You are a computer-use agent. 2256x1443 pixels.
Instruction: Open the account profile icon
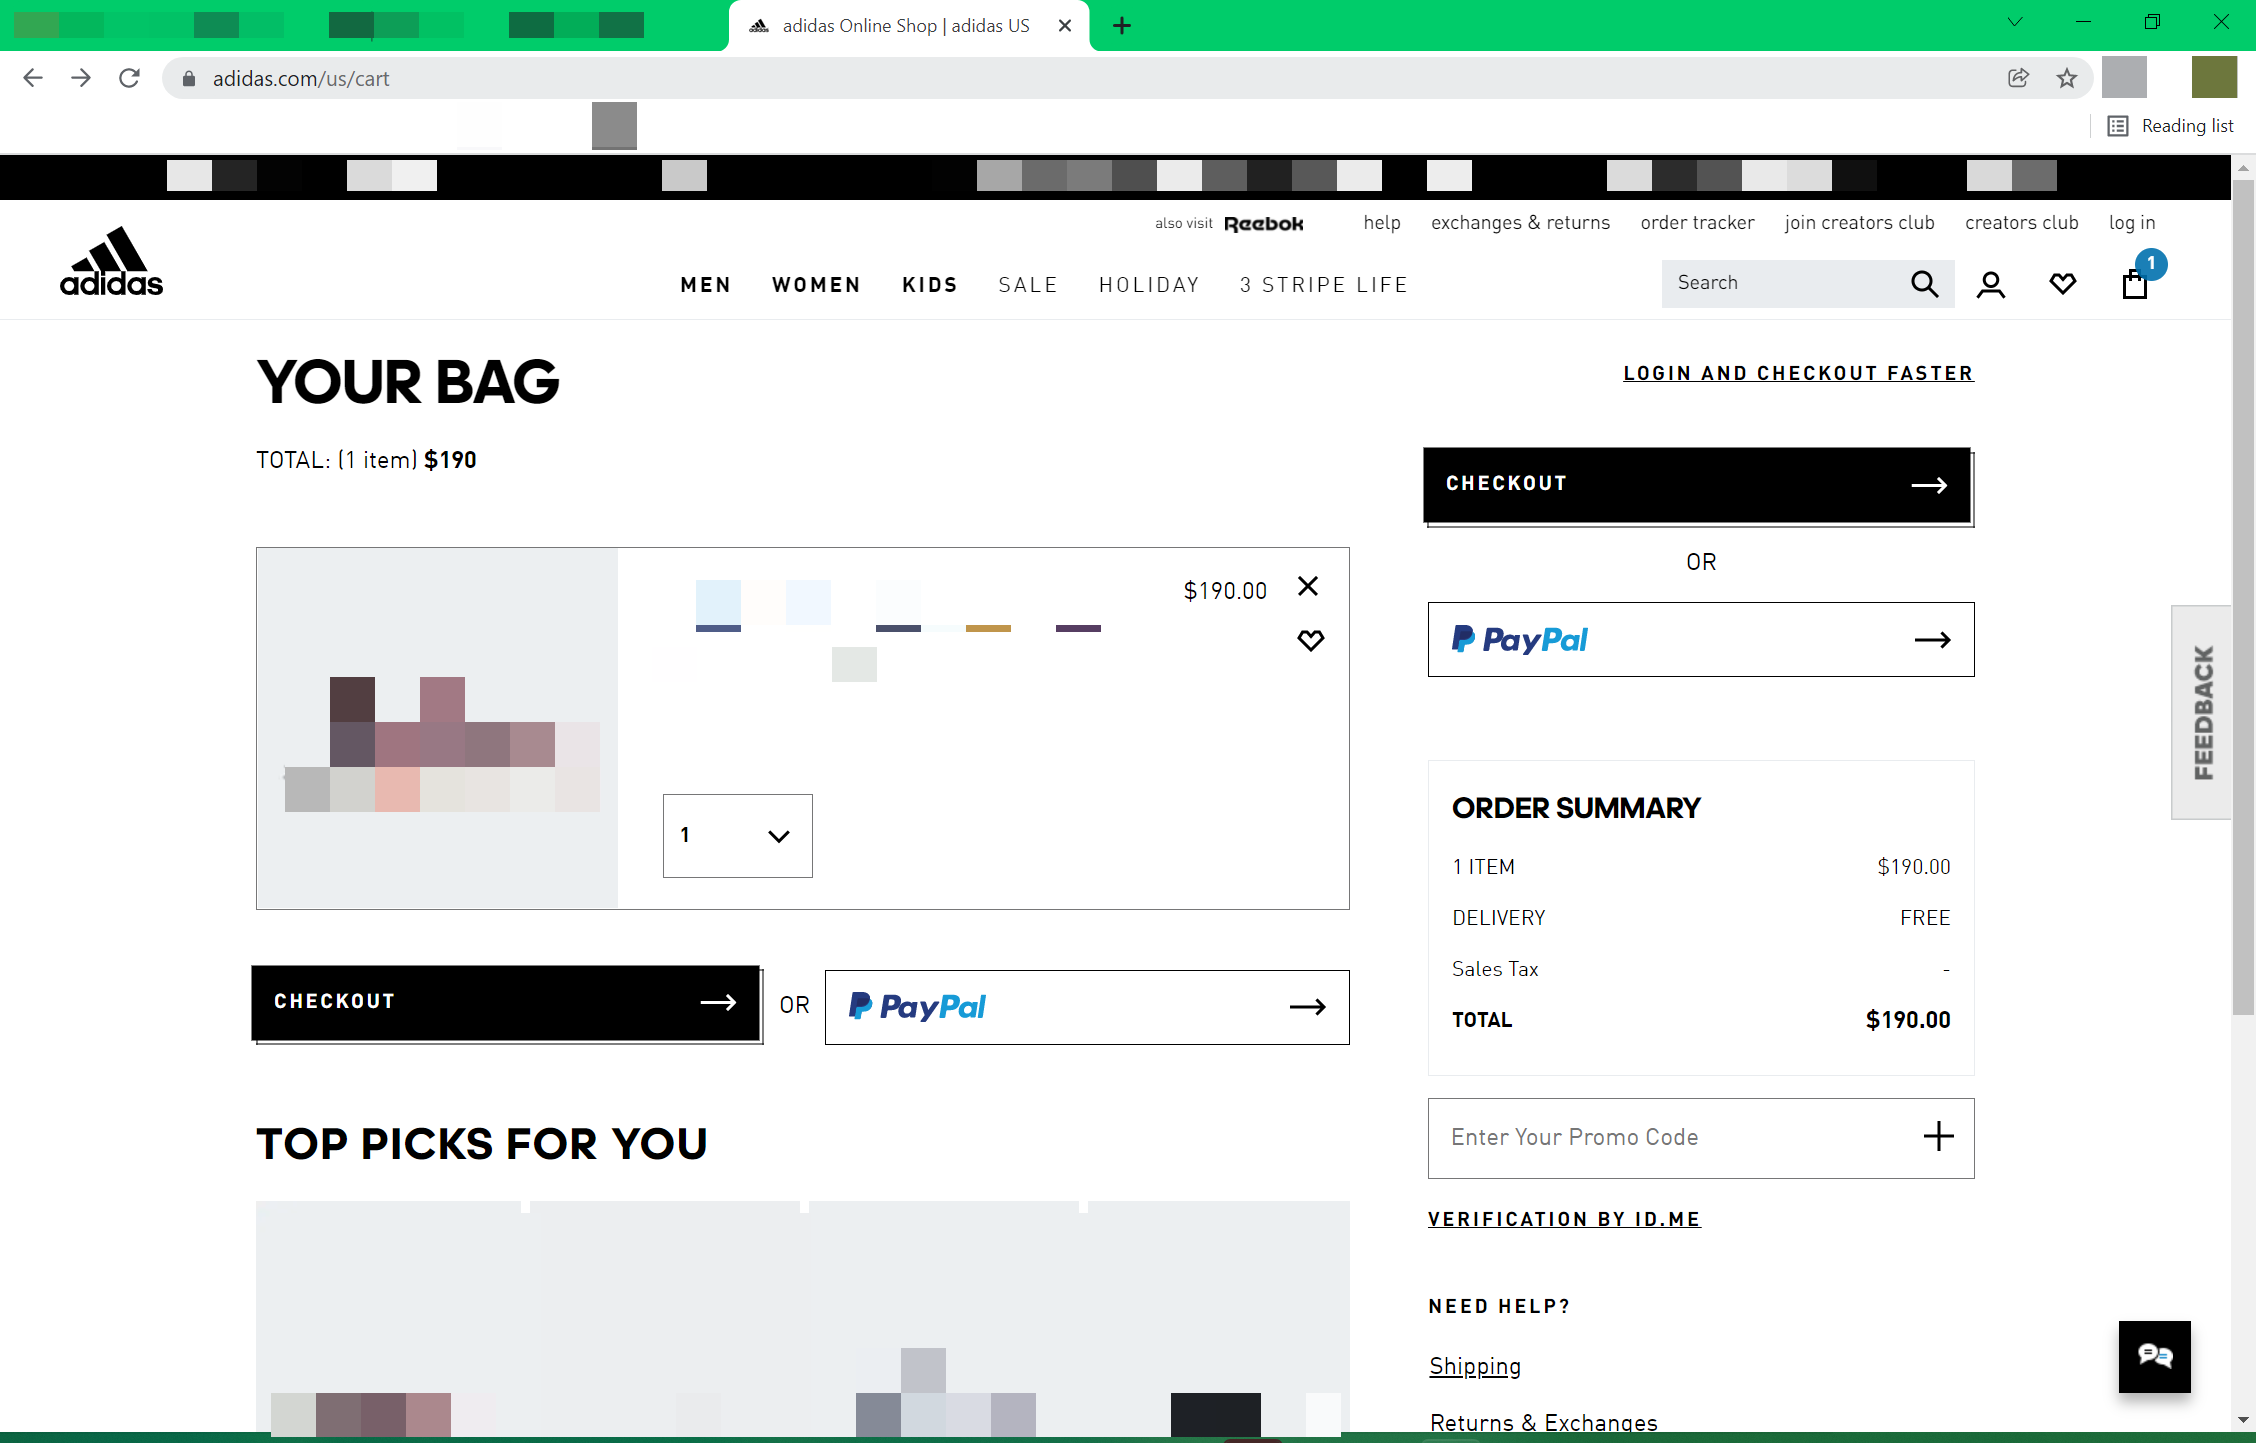click(1990, 285)
